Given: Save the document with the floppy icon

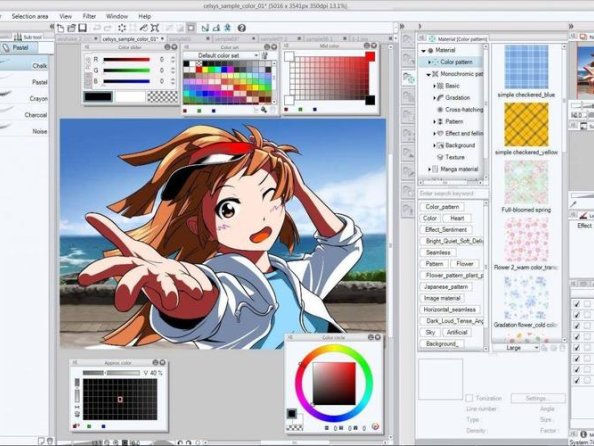Looking at the screenshot, I should [82, 28].
